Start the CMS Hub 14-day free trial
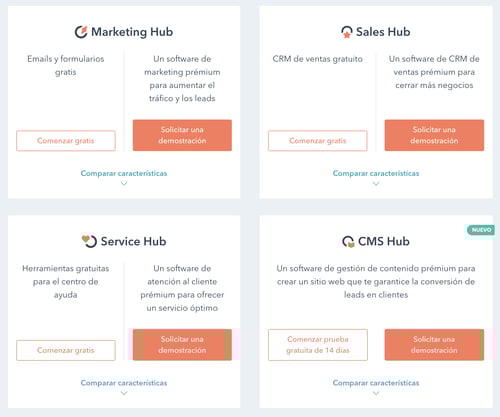500x417 pixels. (x=318, y=345)
